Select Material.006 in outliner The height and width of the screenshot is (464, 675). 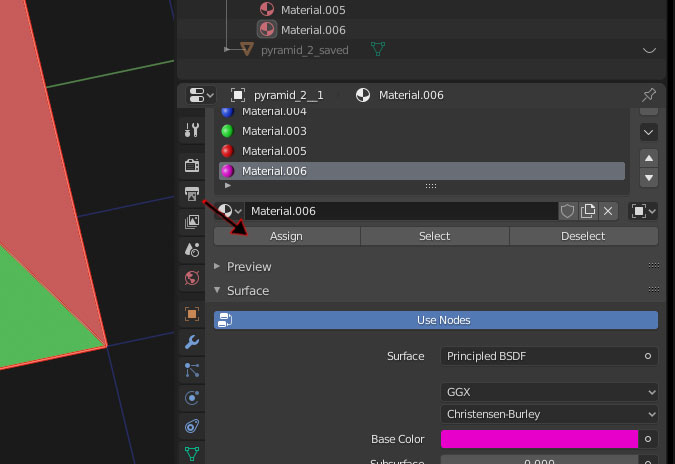coord(313,30)
